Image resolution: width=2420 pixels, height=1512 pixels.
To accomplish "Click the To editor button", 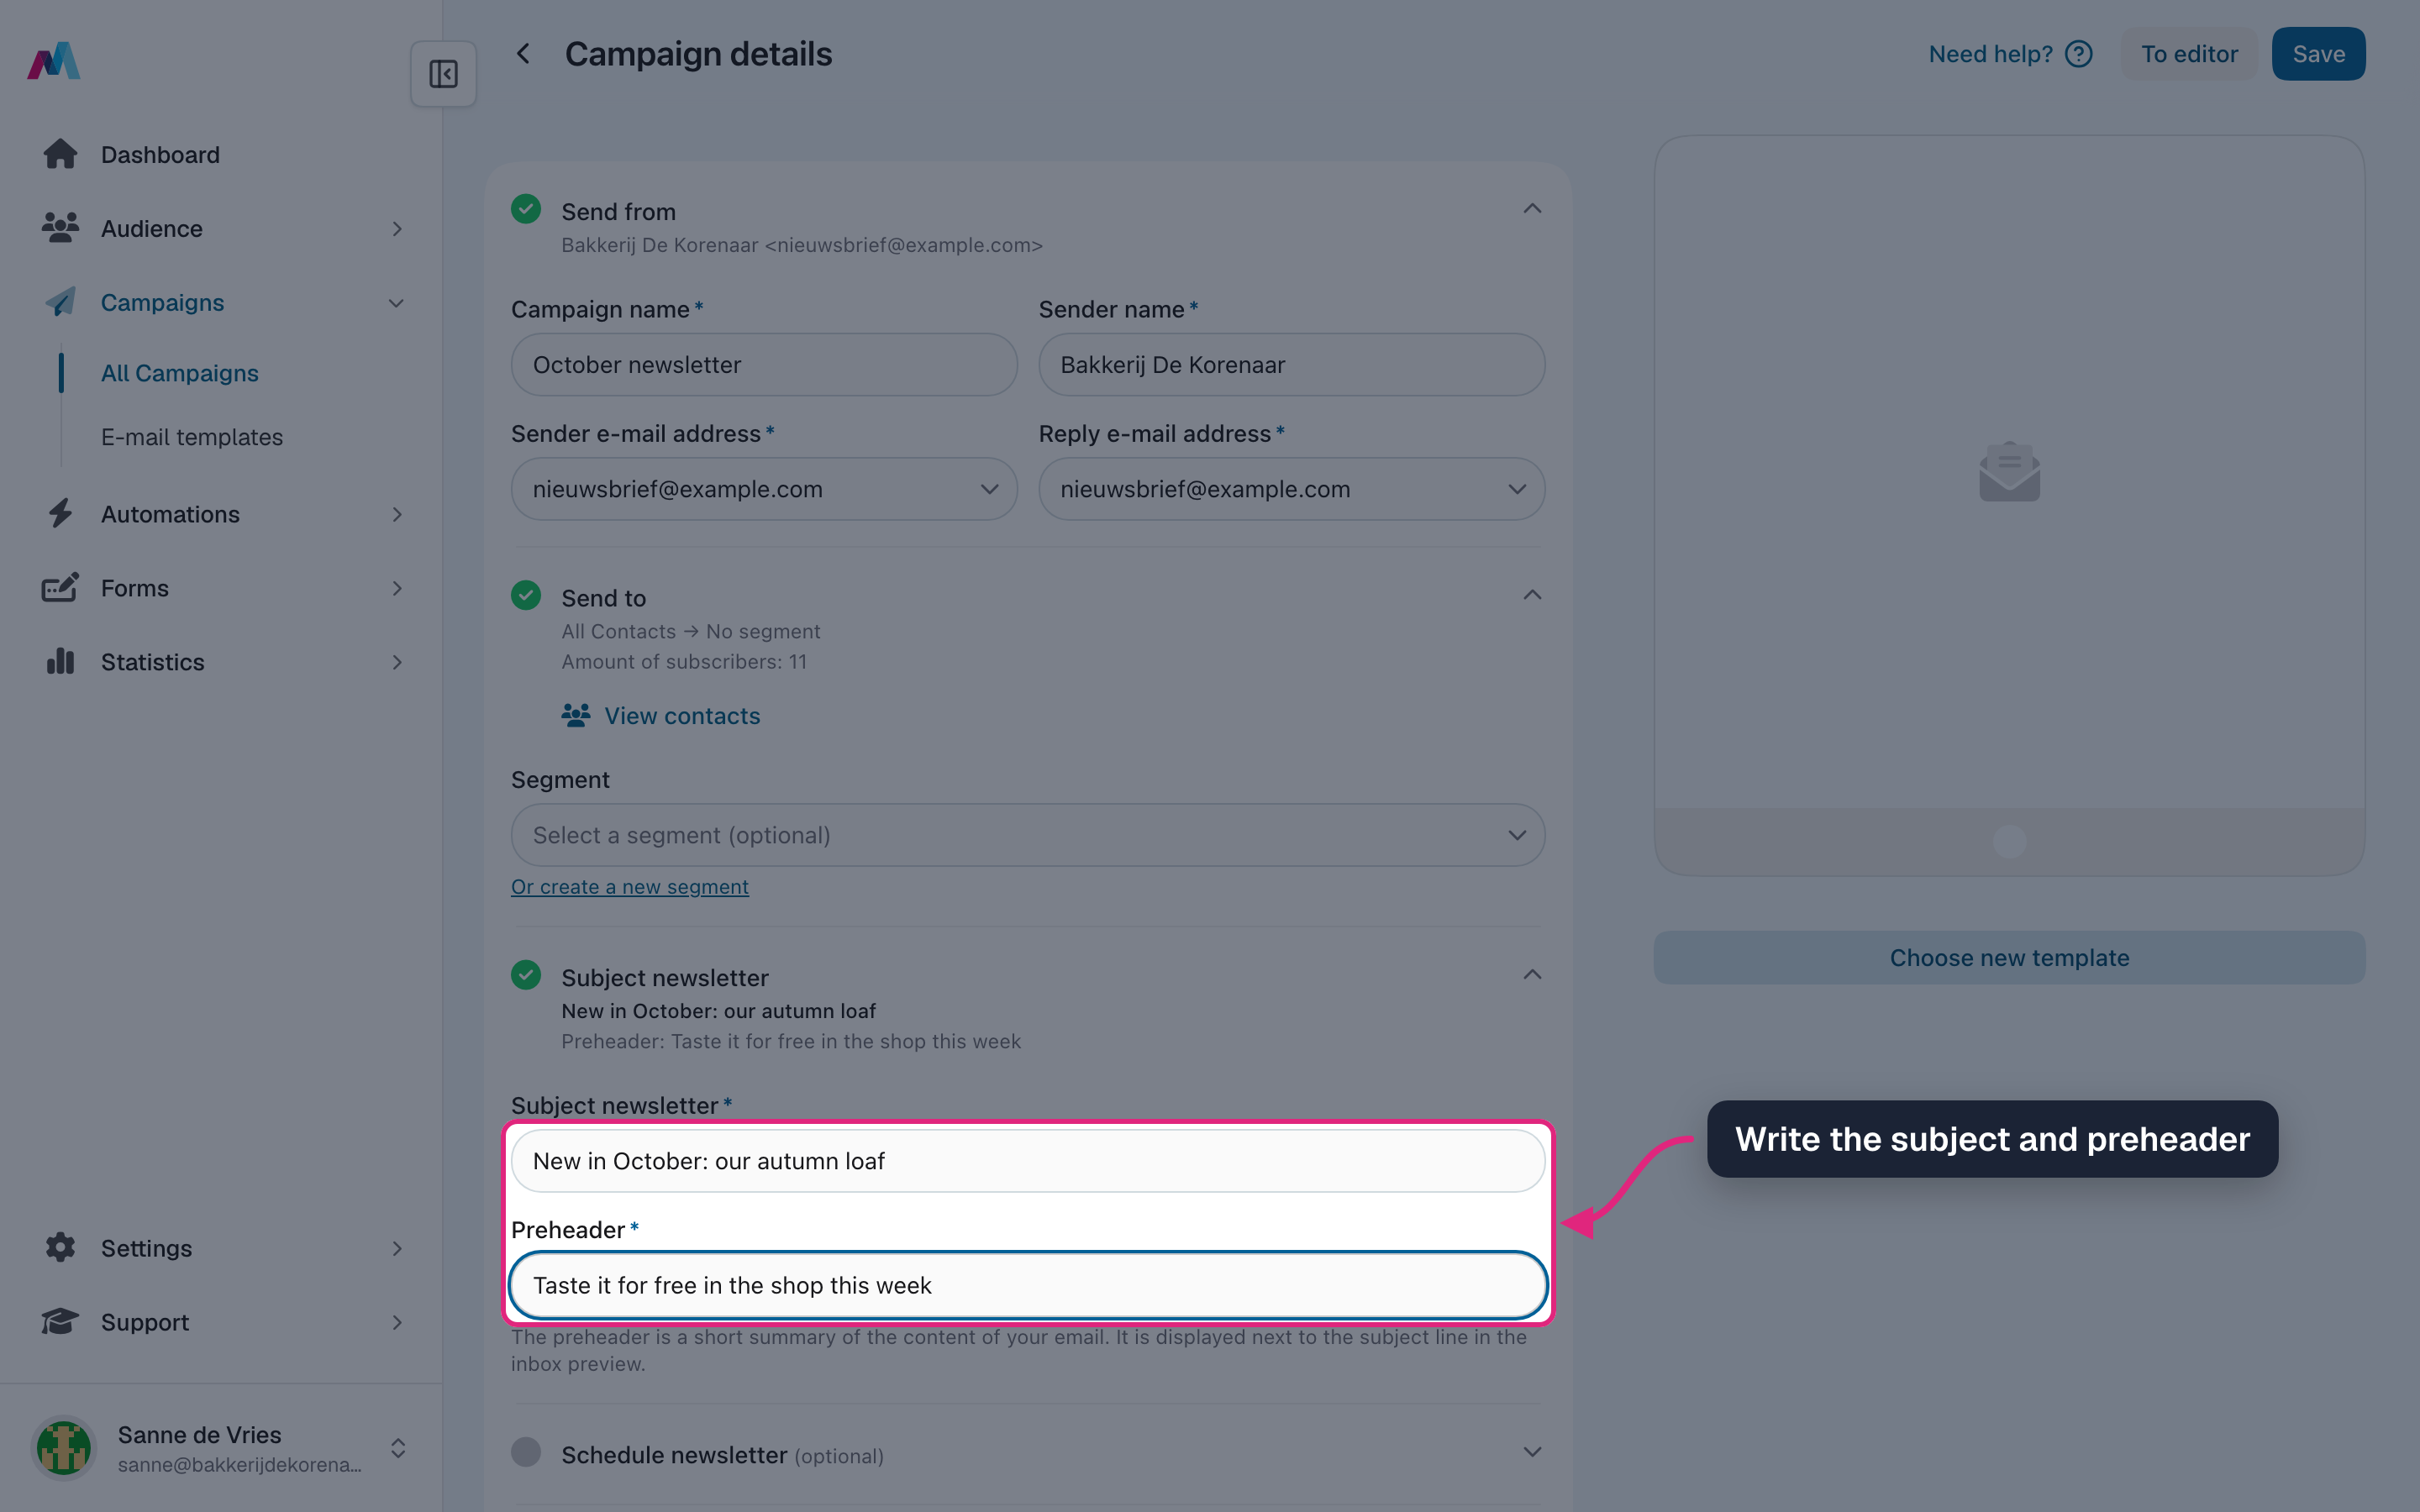I will pos(2189,54).
